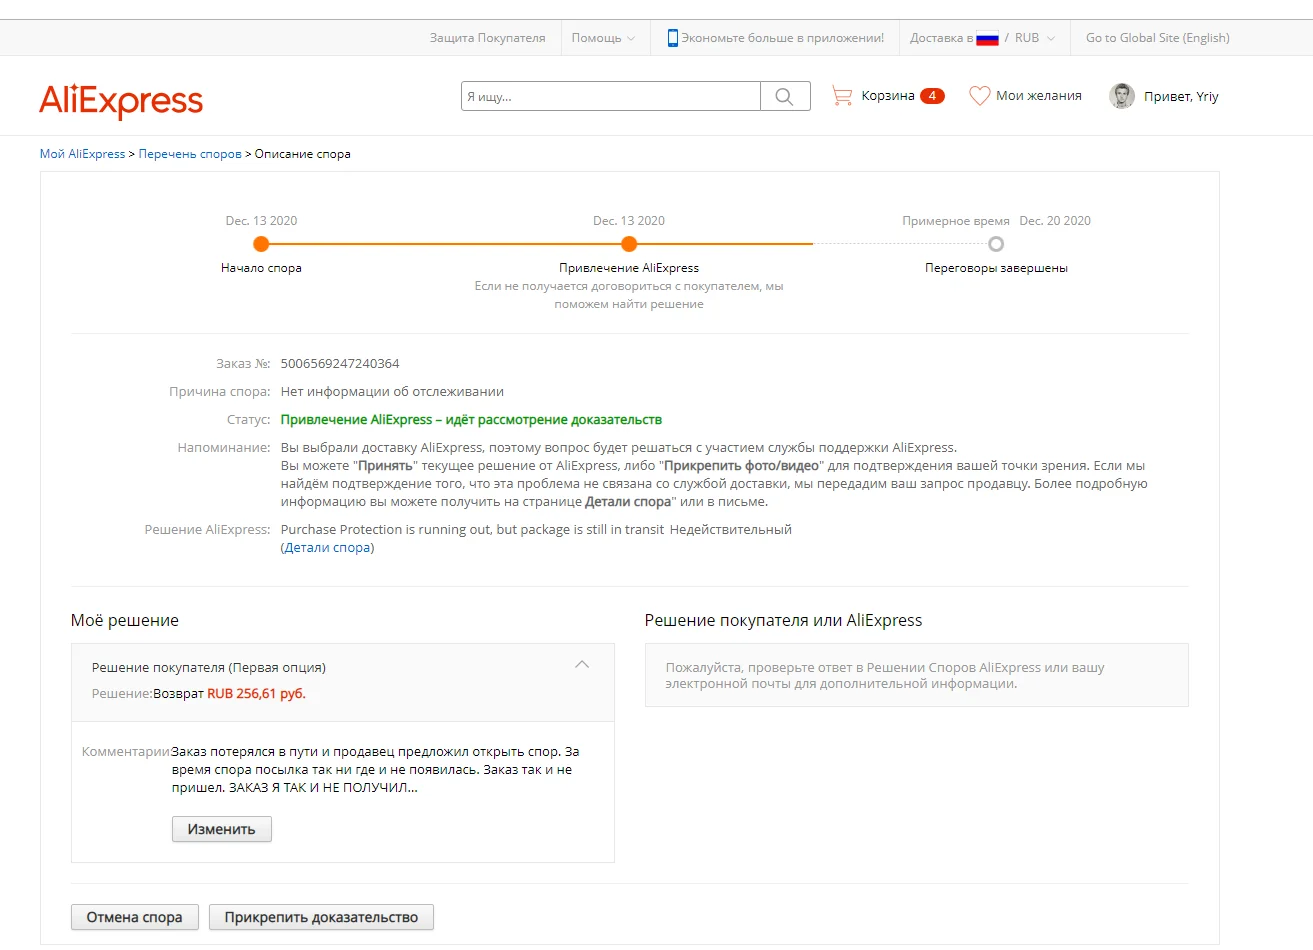Go to Перечень споров breadcrumb

tap(190, 154)
